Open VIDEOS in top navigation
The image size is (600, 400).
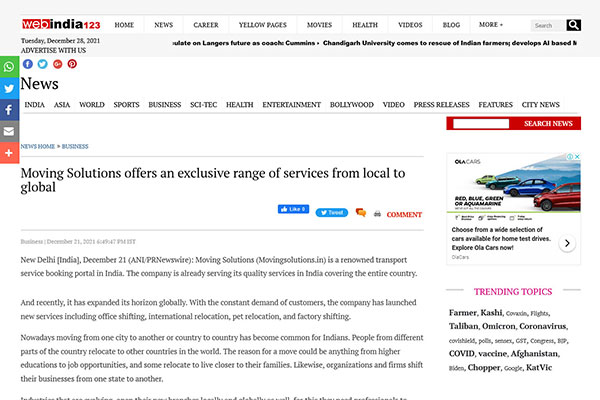click(x=410, y=25)
